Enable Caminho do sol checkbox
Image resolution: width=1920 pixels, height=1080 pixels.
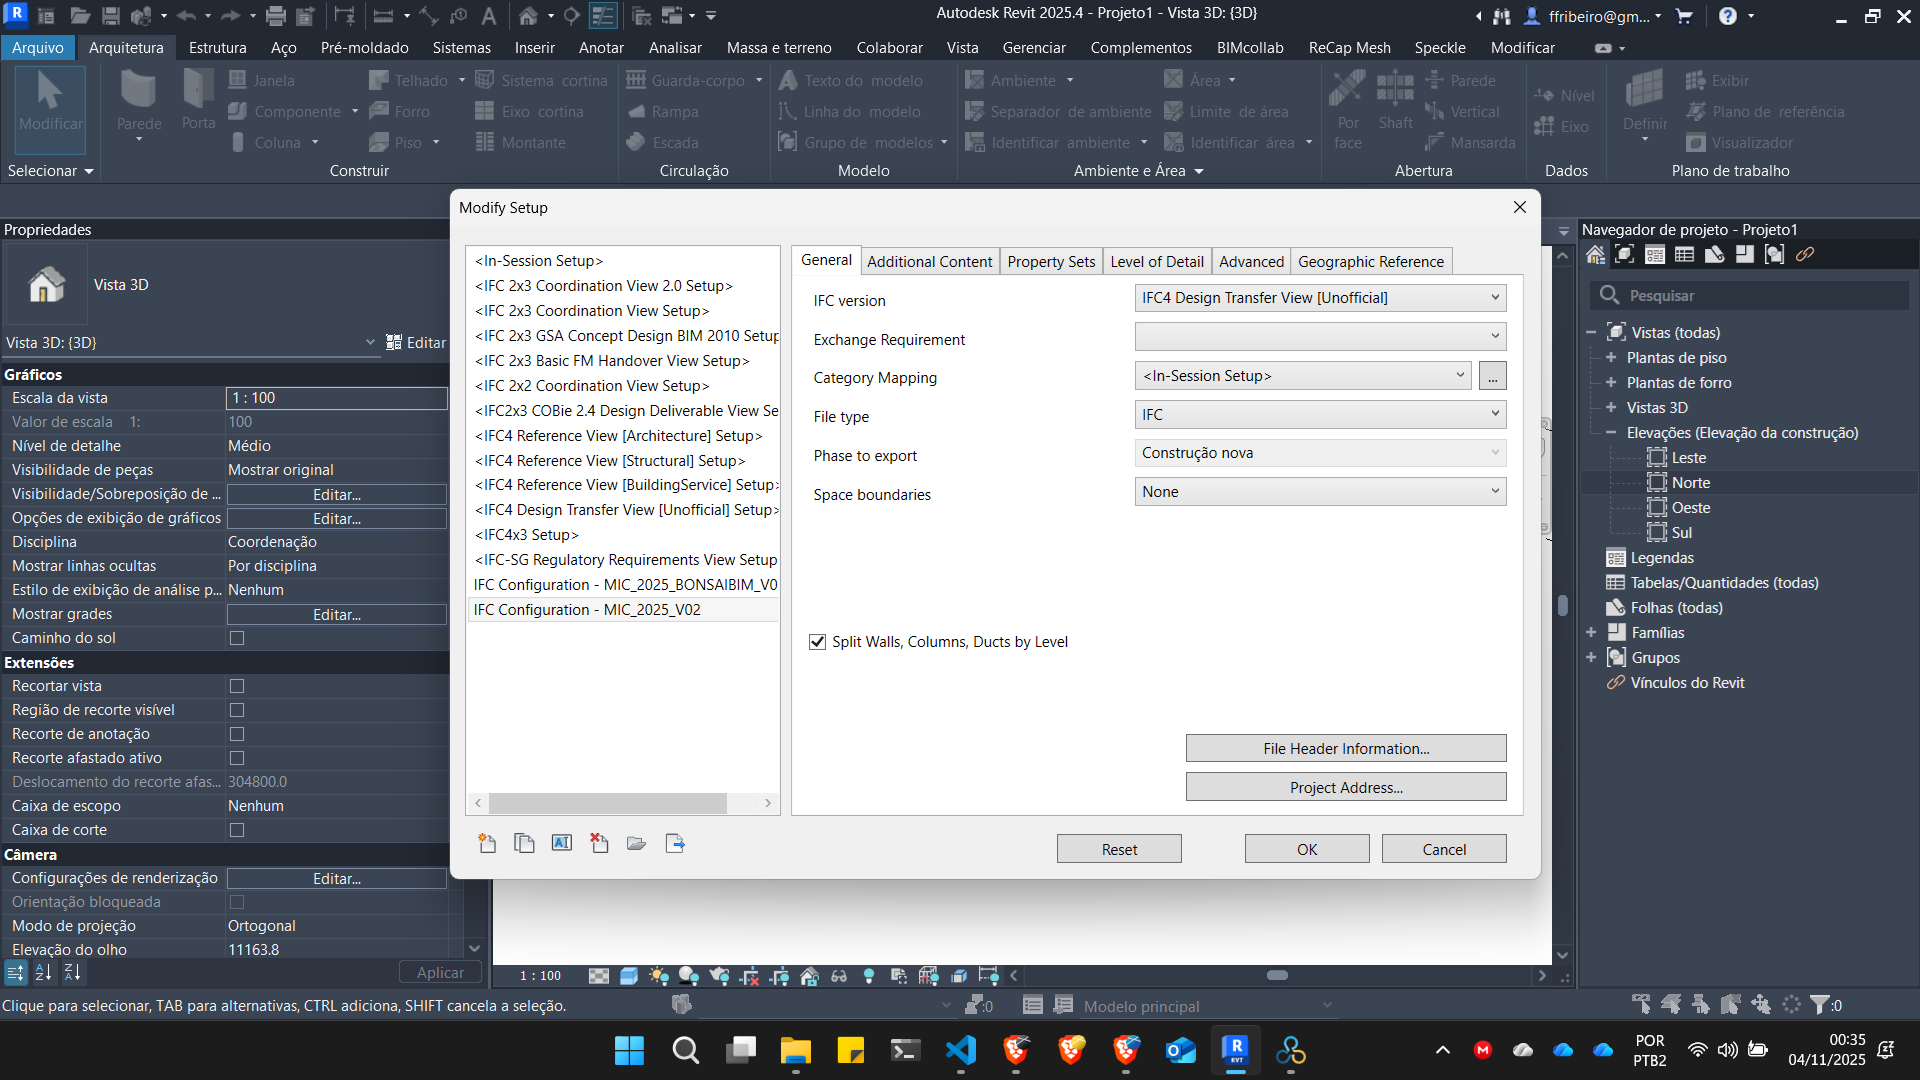(x=237, y=638)
